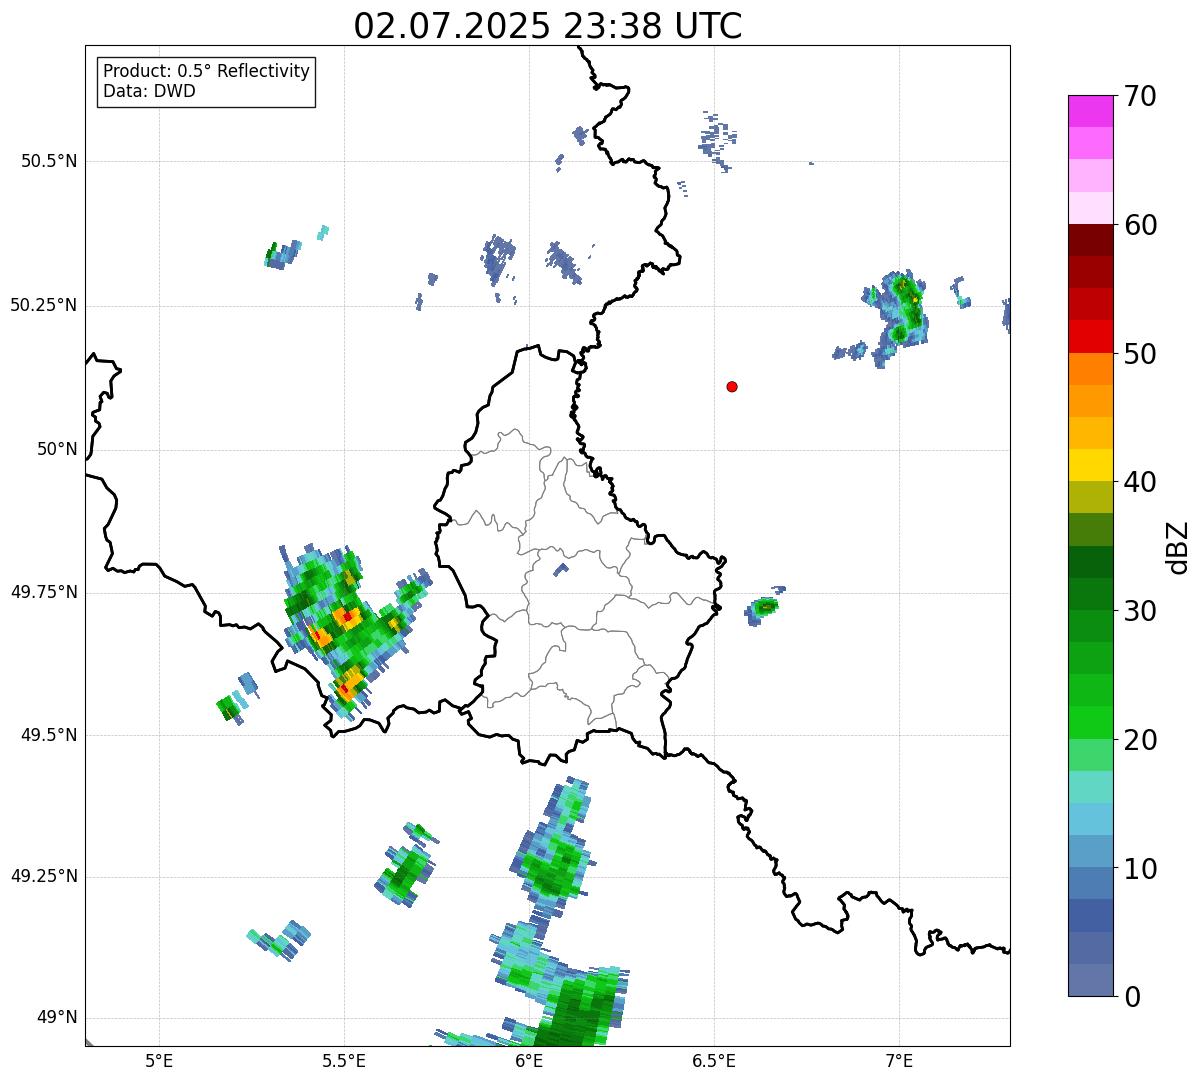This screenshot has width=1202, height=1081.
Task: Click the 49°N latitude label
Action: [x=57, y=1017]
